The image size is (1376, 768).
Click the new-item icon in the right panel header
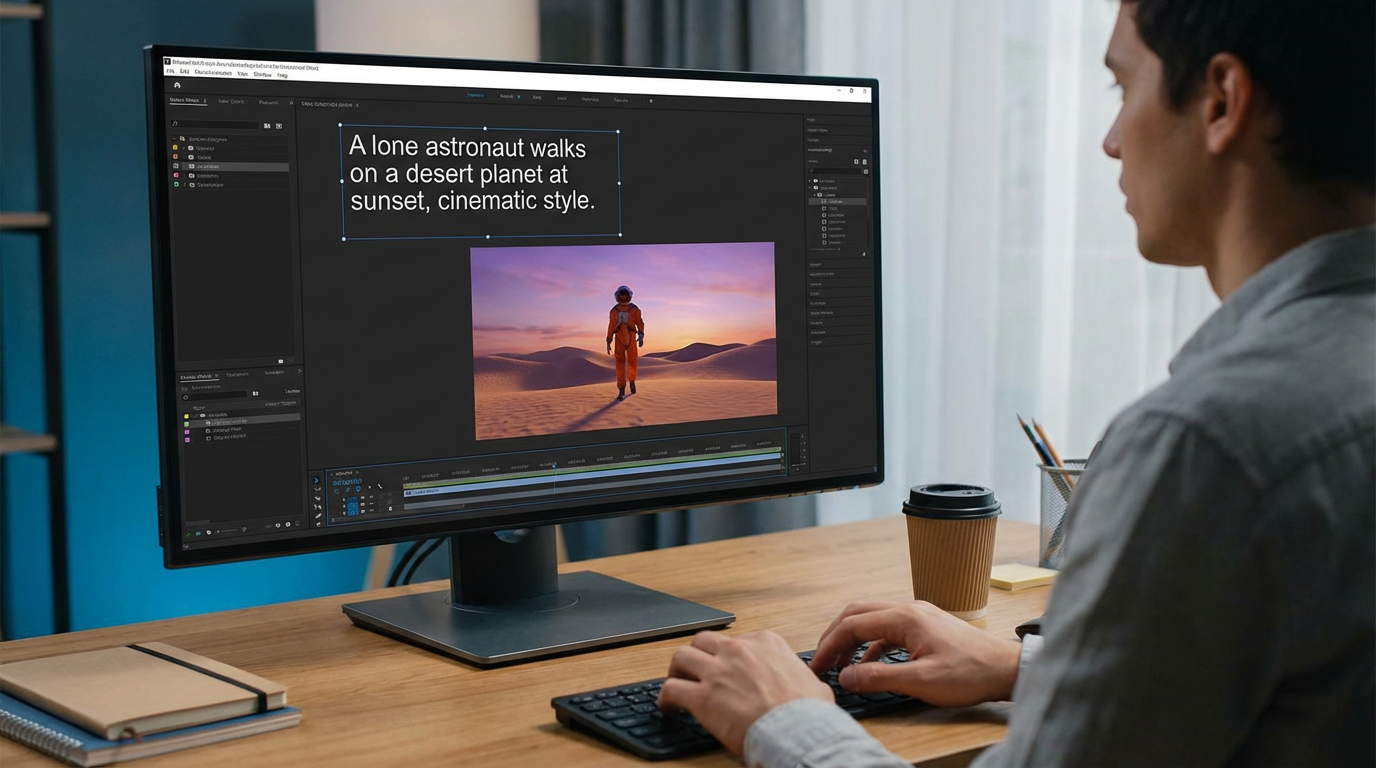pos(856,161)
